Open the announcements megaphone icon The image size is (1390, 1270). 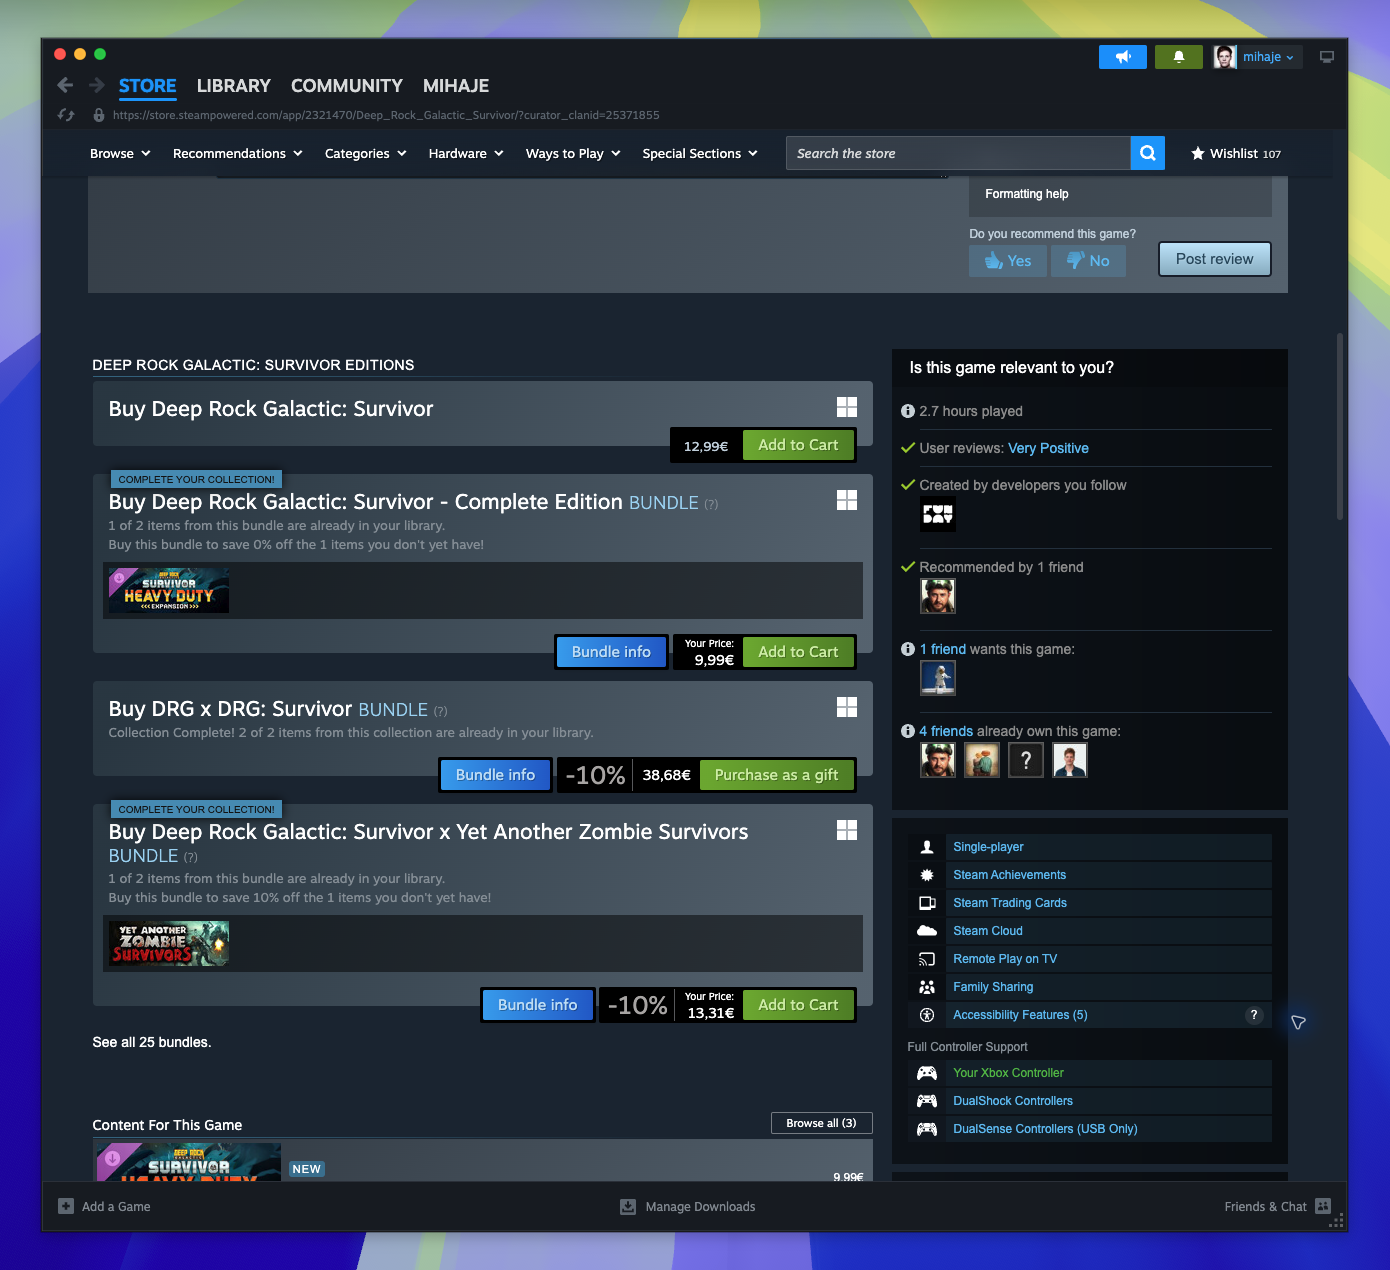(1123, 57)
